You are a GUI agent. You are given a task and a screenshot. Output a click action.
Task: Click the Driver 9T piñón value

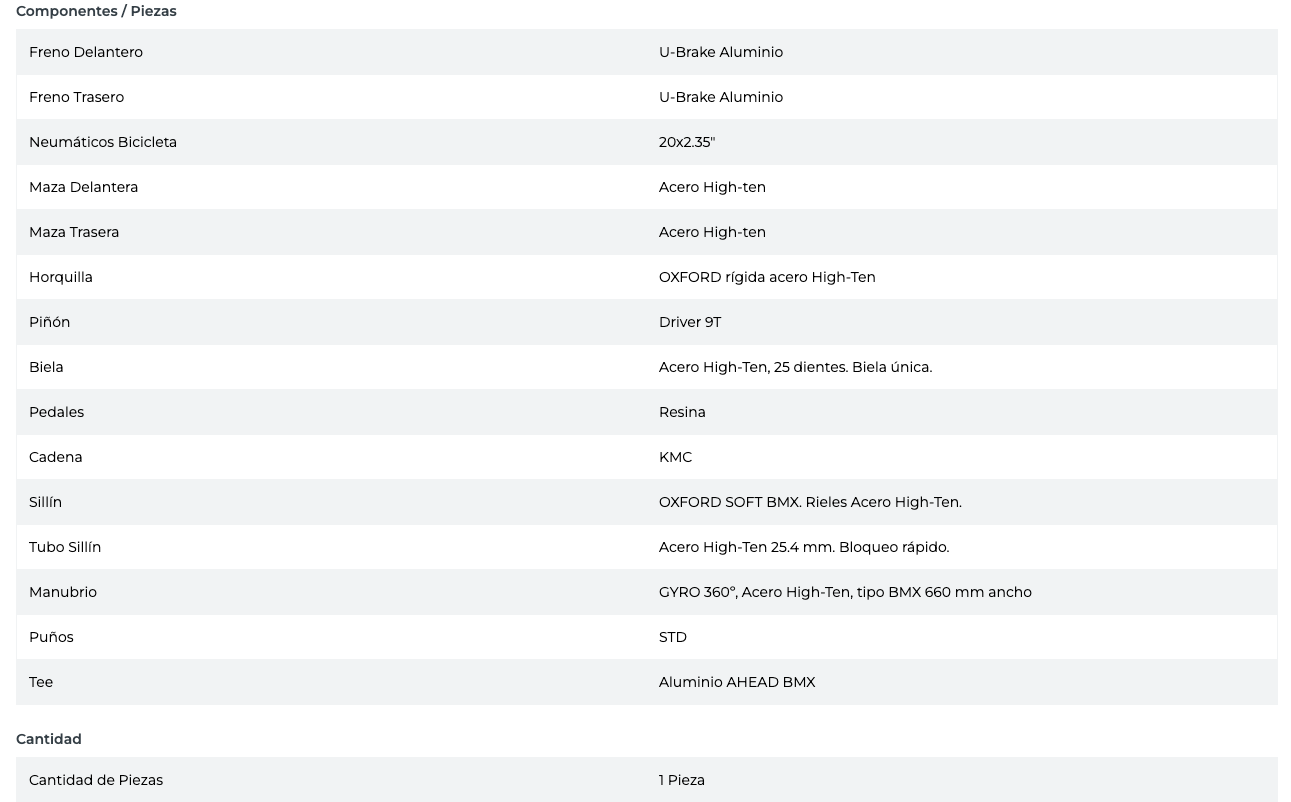pyautogui.click(x=689, y=322)
